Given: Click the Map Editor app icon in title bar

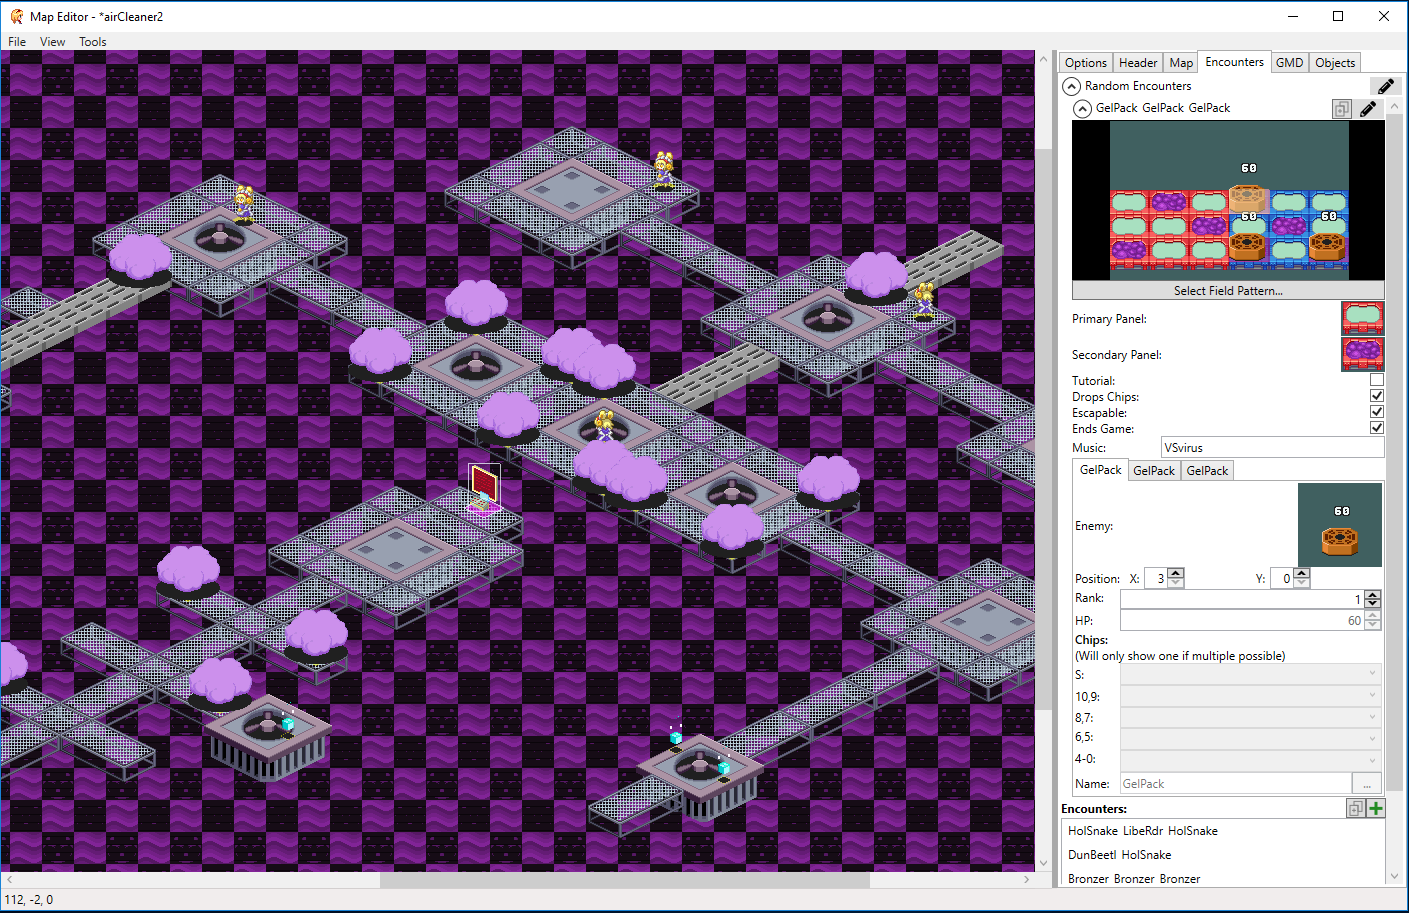Looking at the screenshot, I should click(16, 16).
